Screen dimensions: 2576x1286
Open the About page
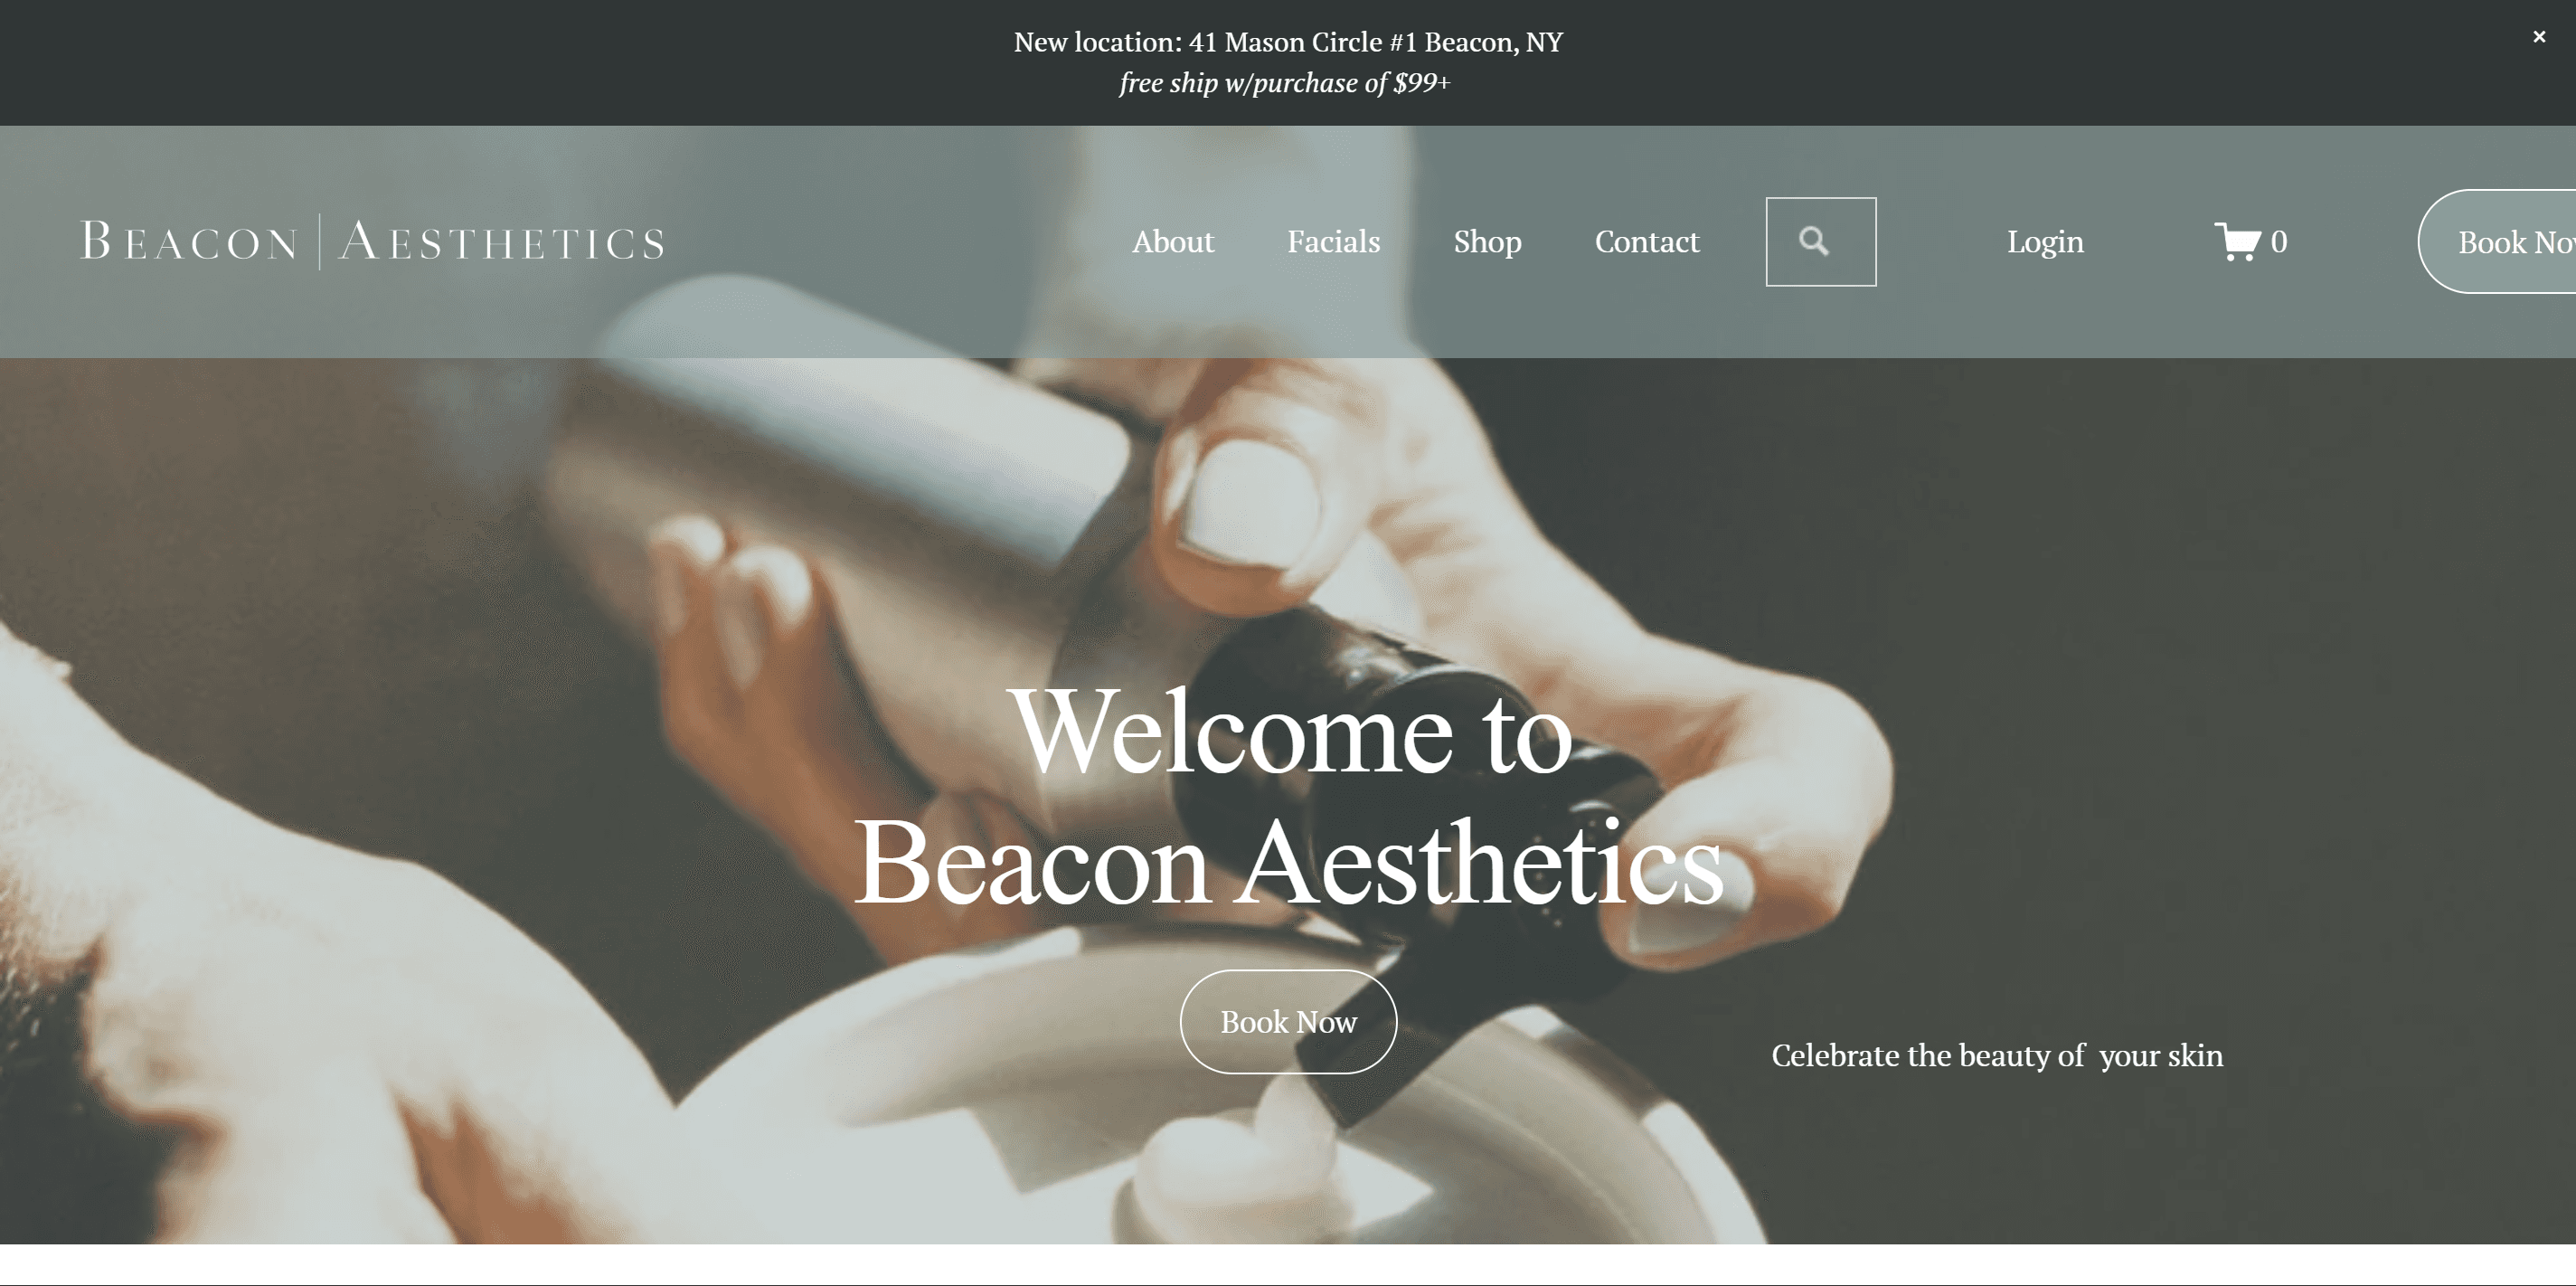1172,241
